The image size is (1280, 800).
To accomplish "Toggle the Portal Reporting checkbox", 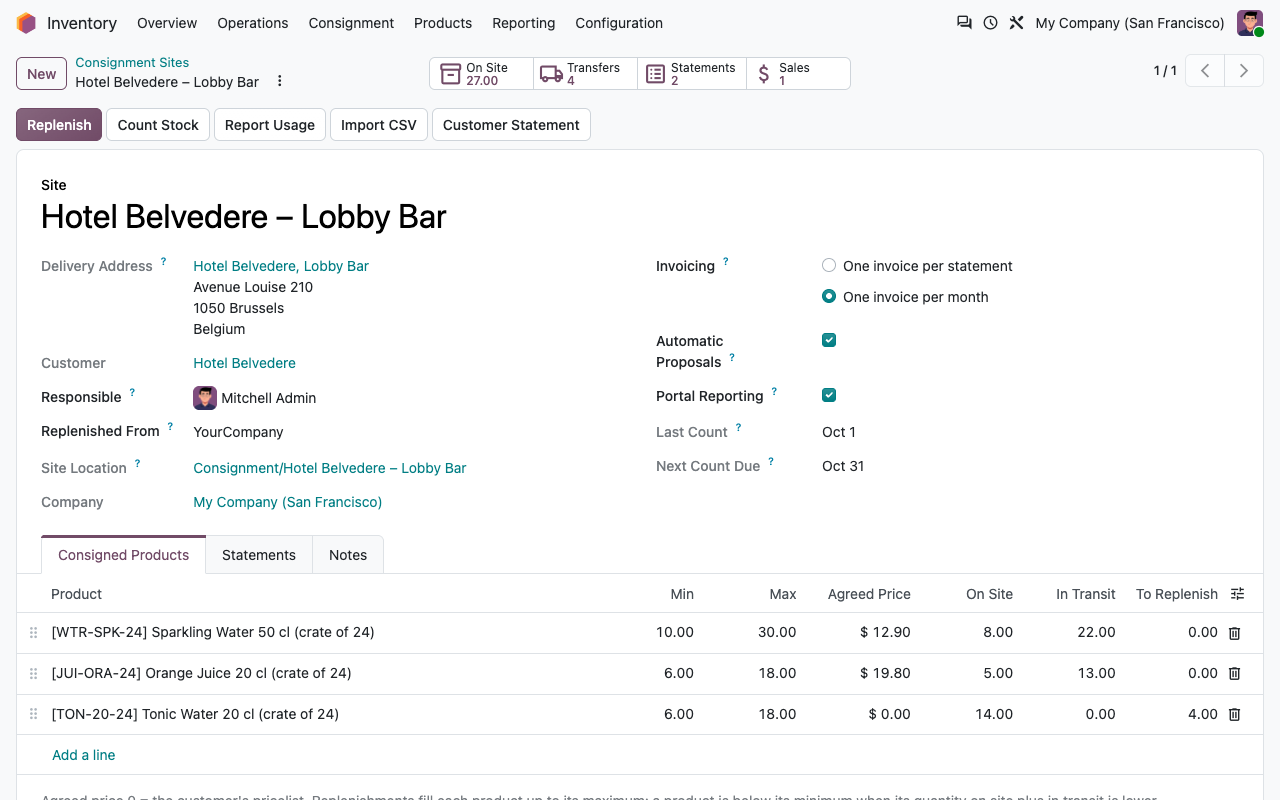I will point(829,395).
